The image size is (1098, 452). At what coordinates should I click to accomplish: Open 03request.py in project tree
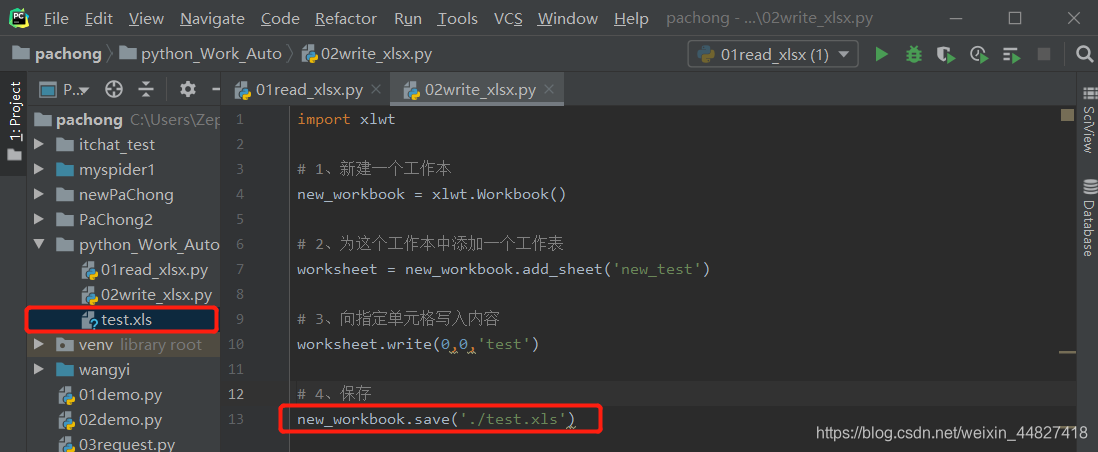127,444
